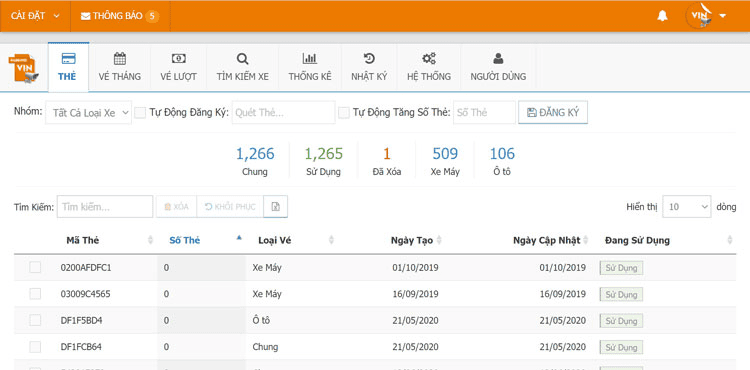Open the Nhóm vehicle type dropdown

pos(88,112)
